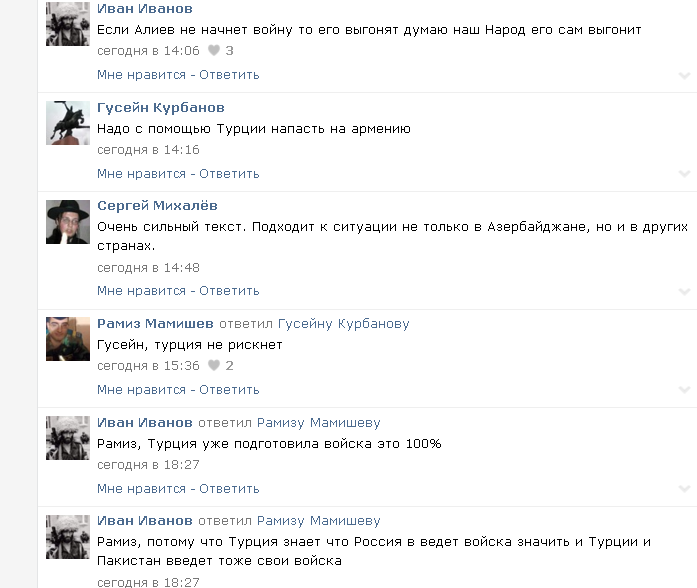This screenshot has width=697, height=588.
Task: Expand options arrow for Гусейн Курбанов's comment
Action: tap(684, 174)
